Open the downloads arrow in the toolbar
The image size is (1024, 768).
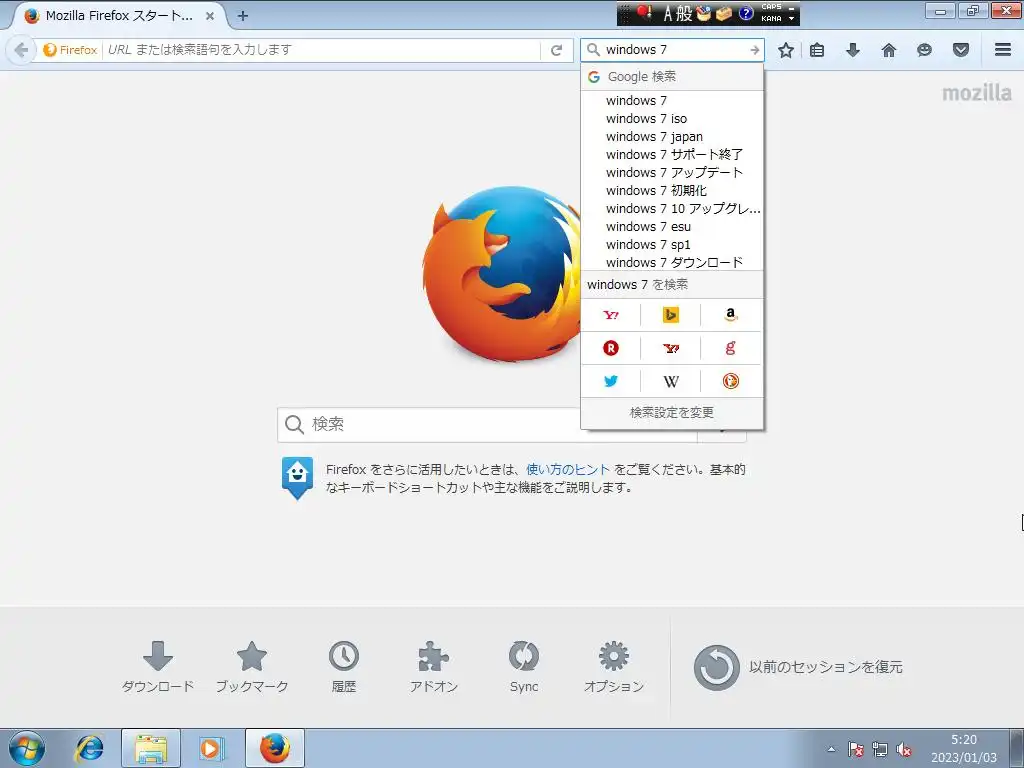click(x=853, y=50)
